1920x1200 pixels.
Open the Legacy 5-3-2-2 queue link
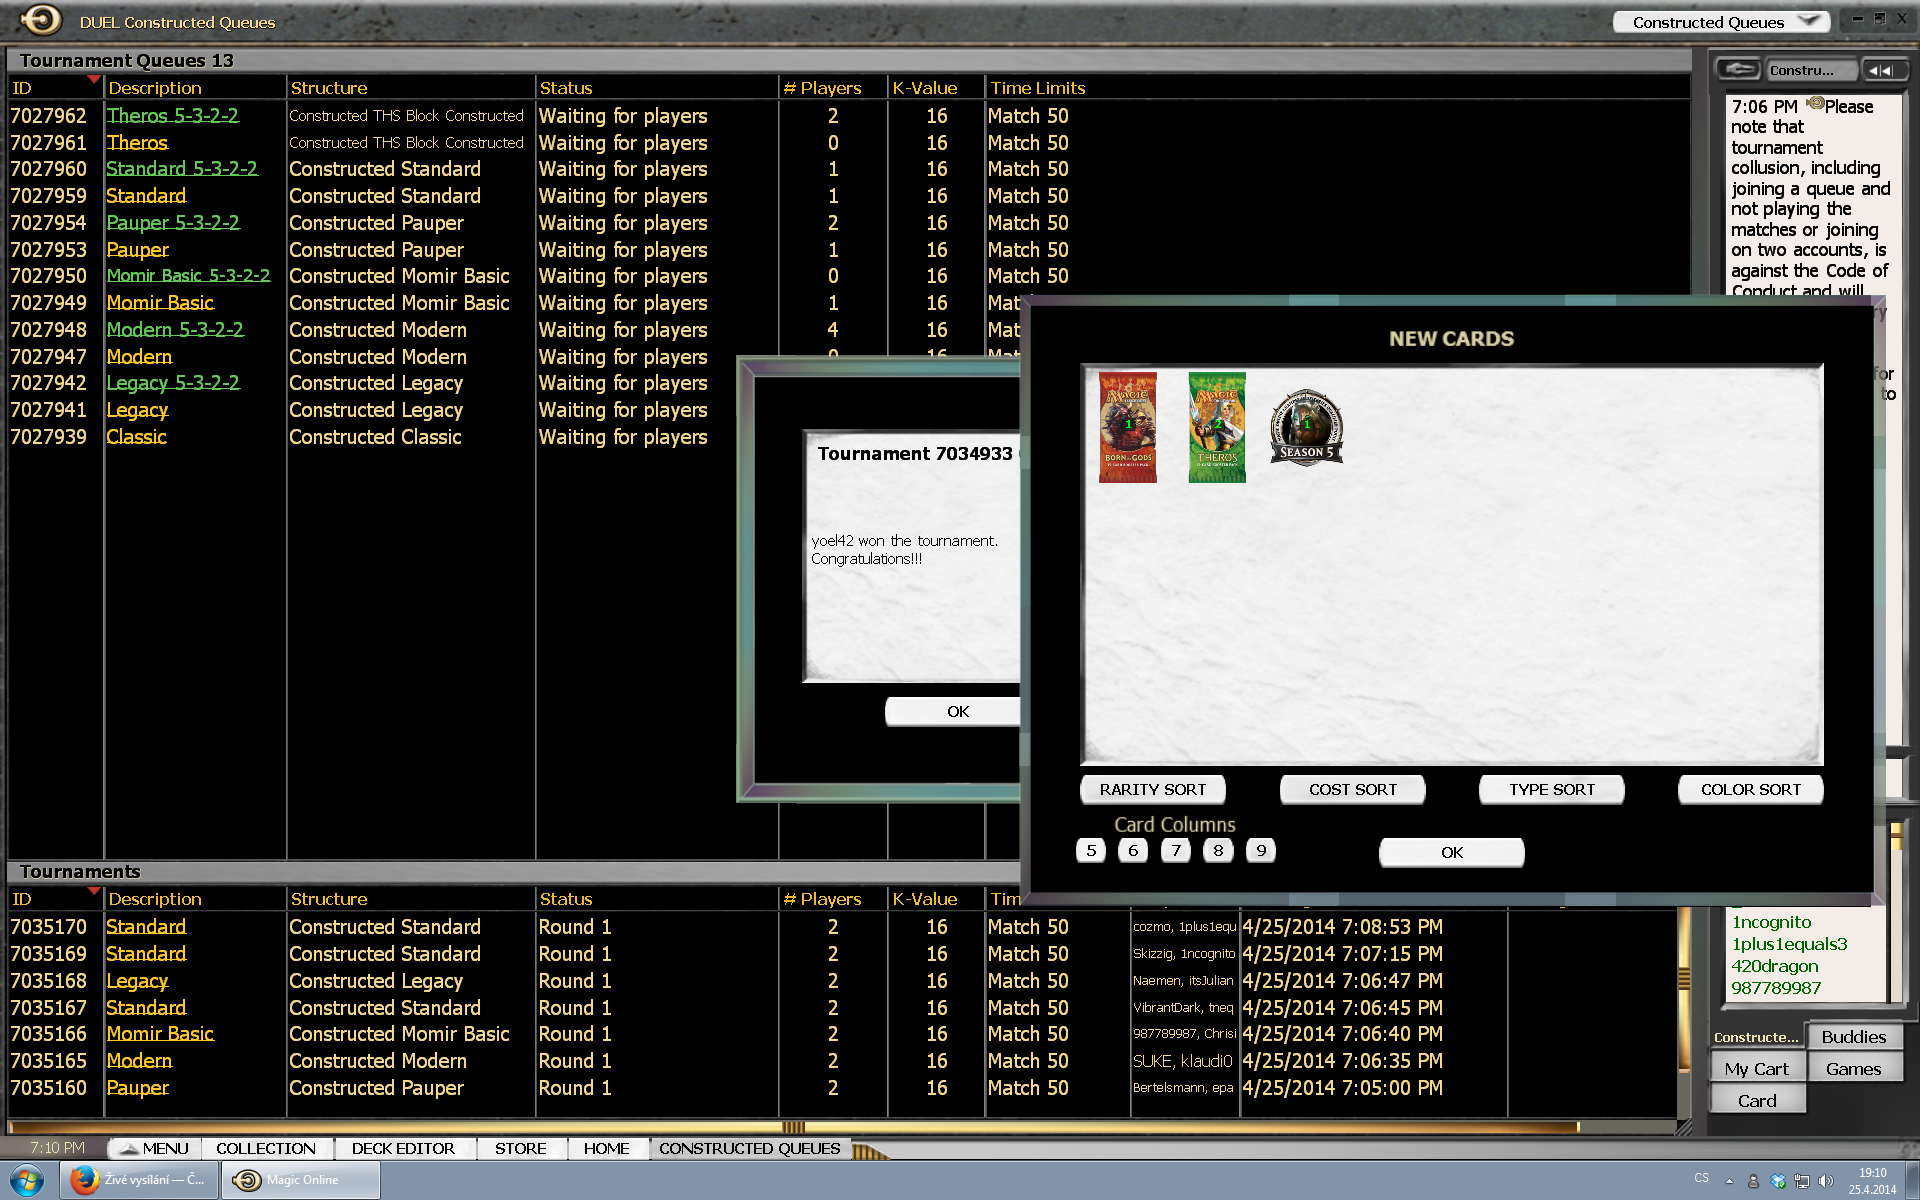(173, 383)
